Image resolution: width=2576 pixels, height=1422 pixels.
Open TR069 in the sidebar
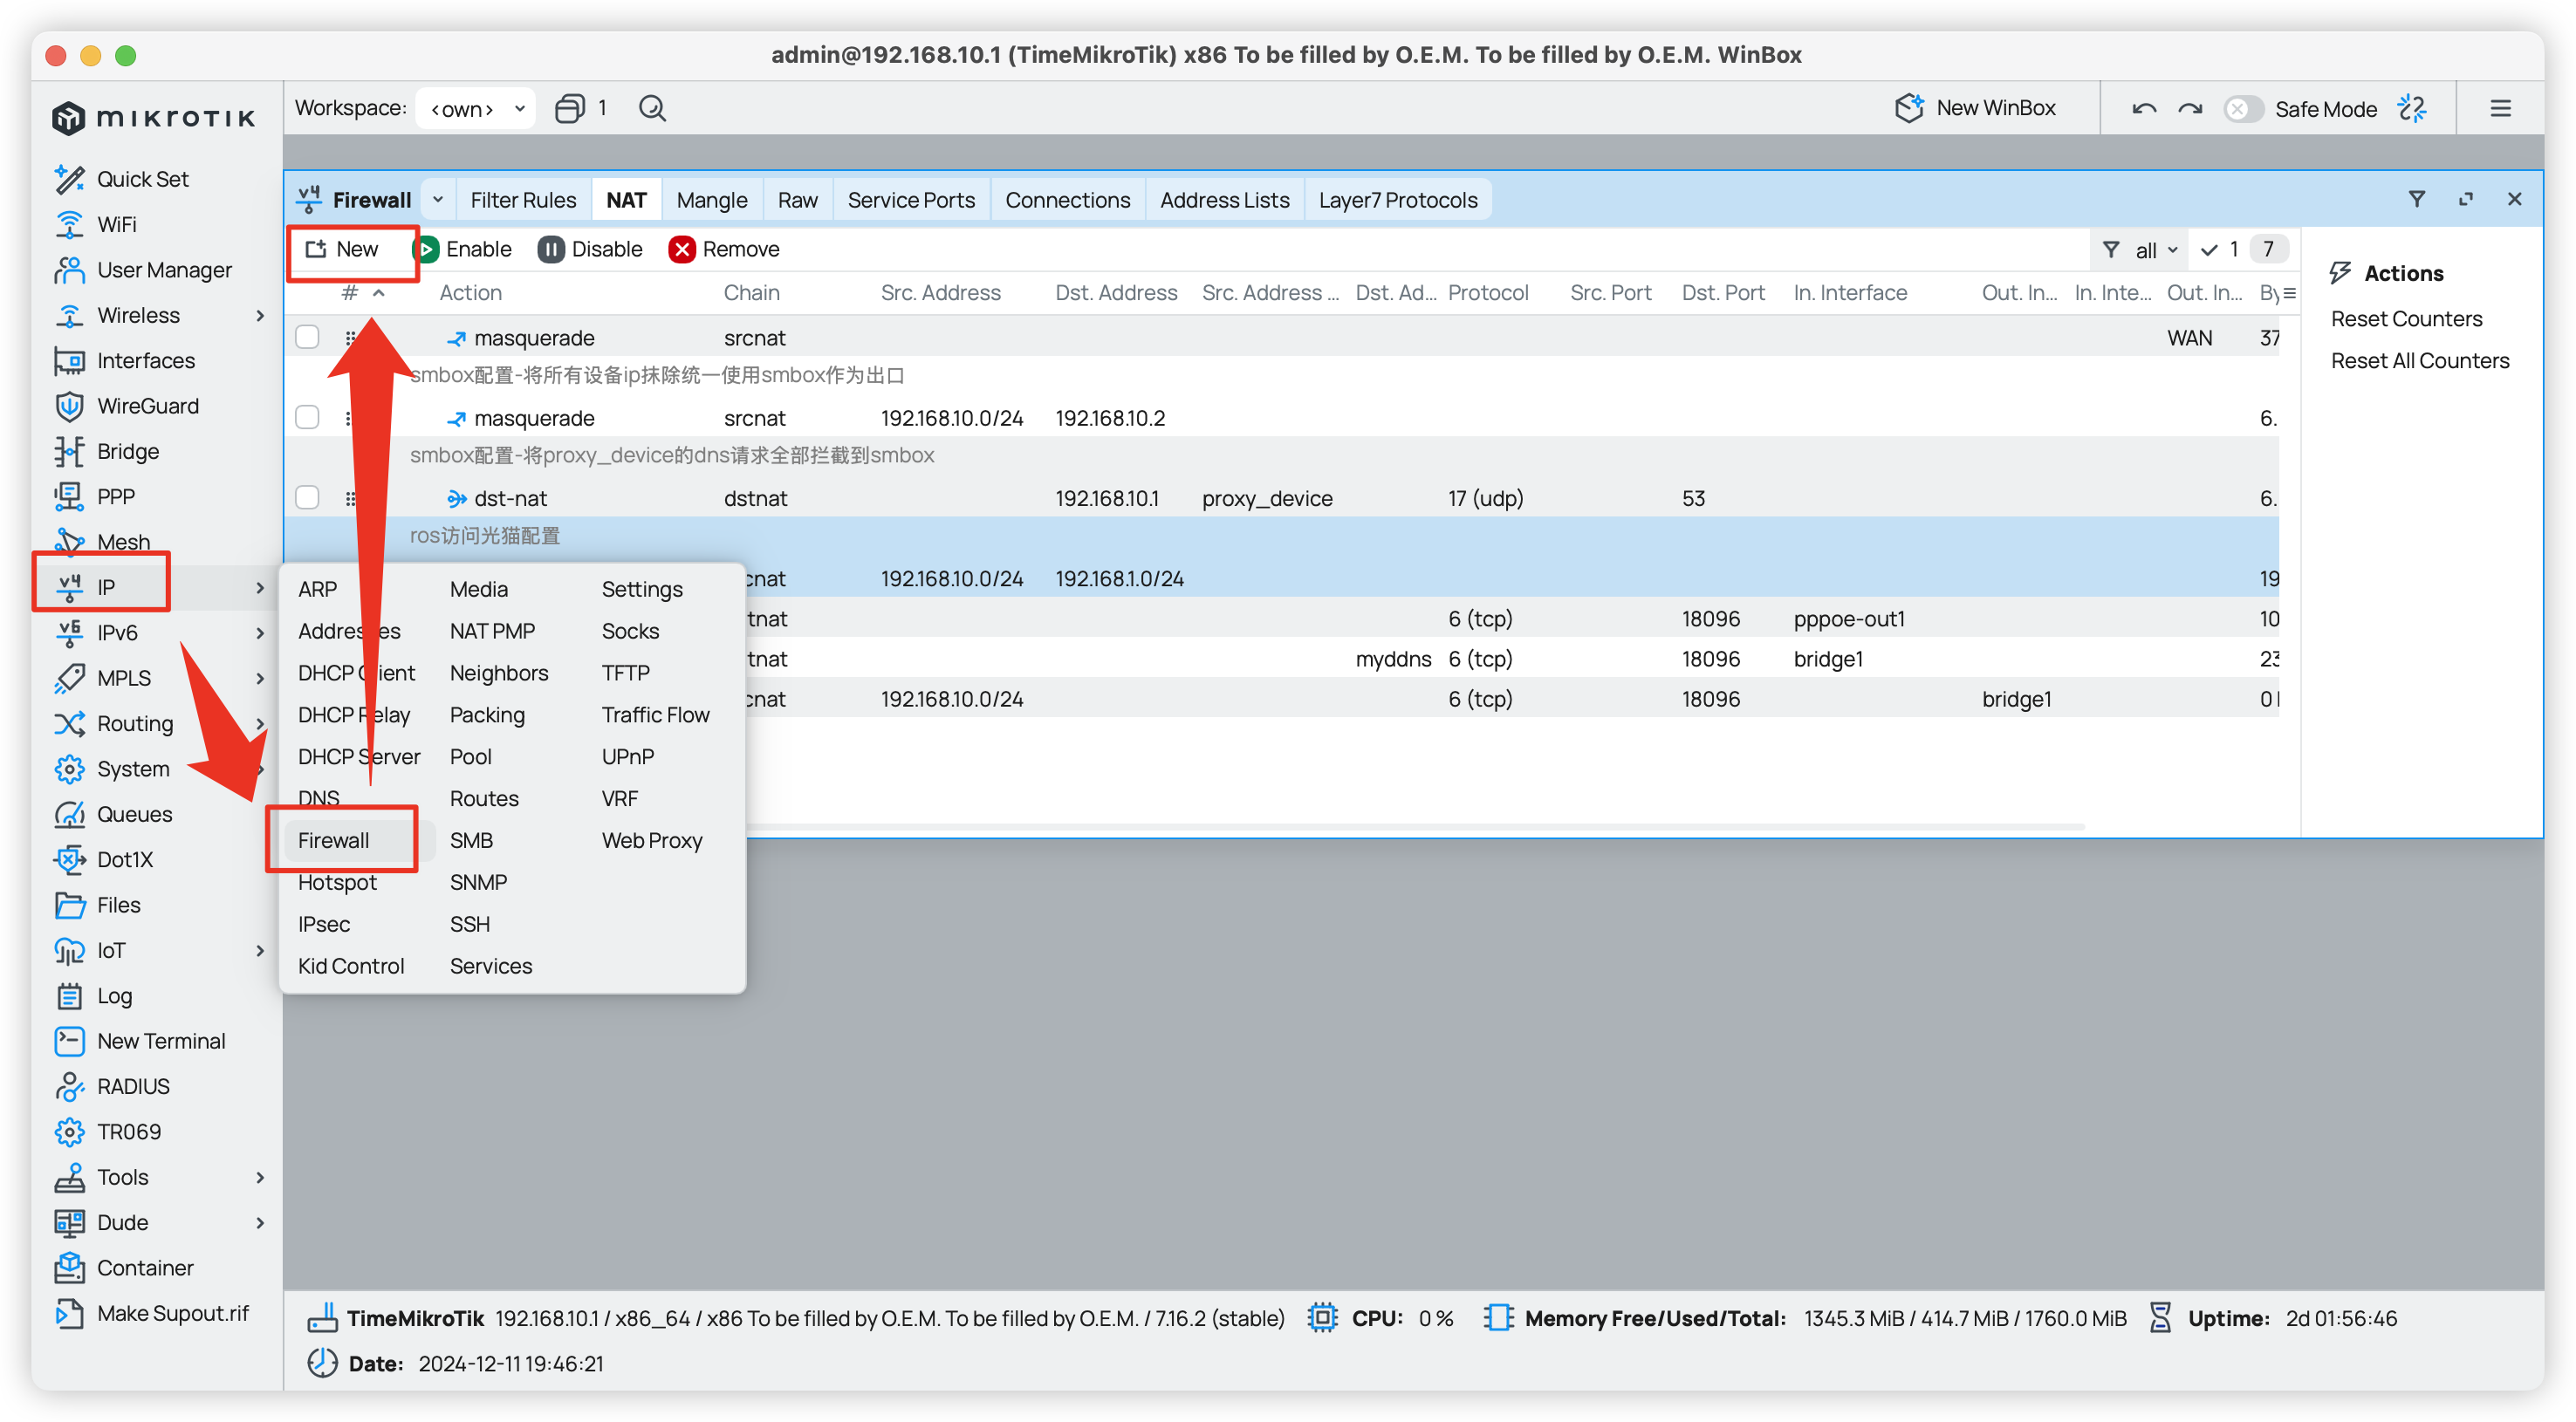coord(108,1132)
